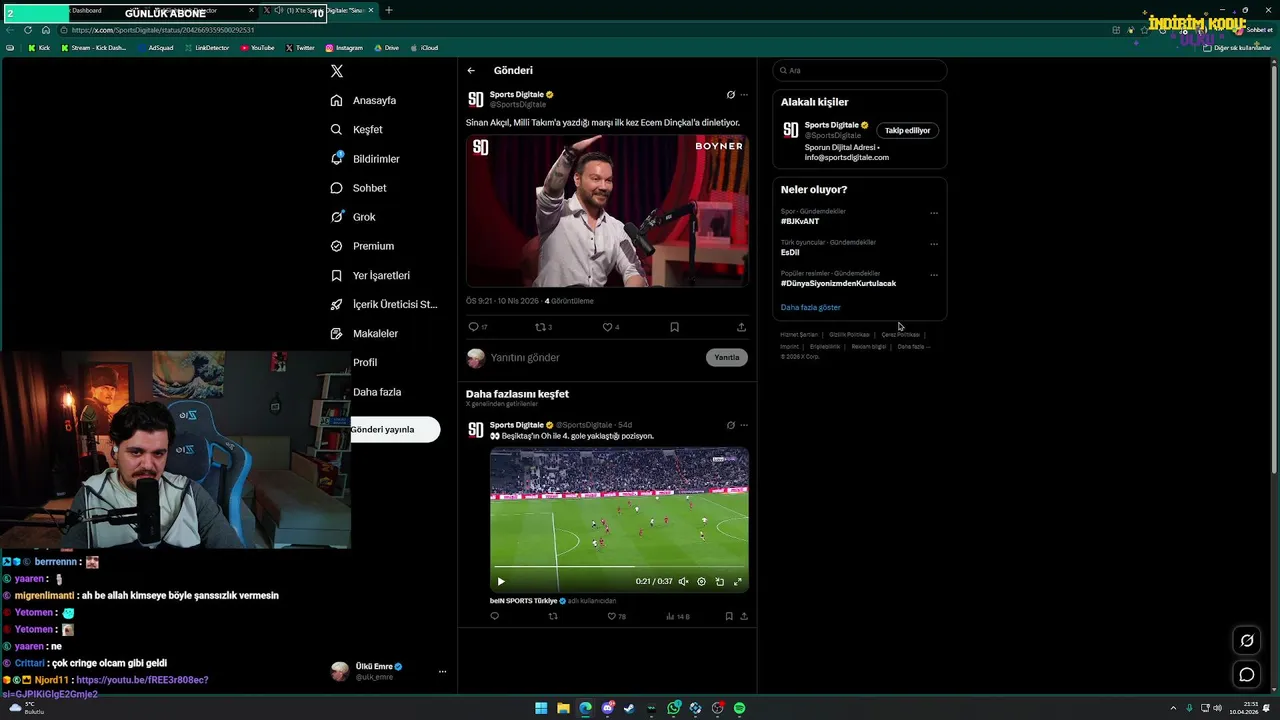Open Steam from the taskbar

[x=629, y=708]
